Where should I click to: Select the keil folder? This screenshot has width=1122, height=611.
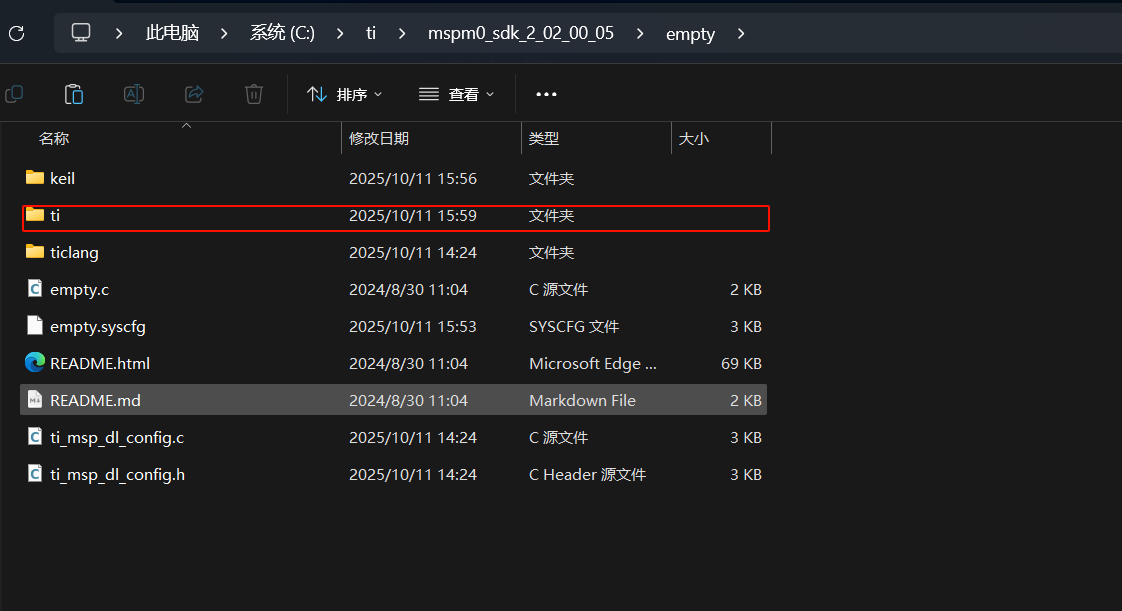pos(62,179)
